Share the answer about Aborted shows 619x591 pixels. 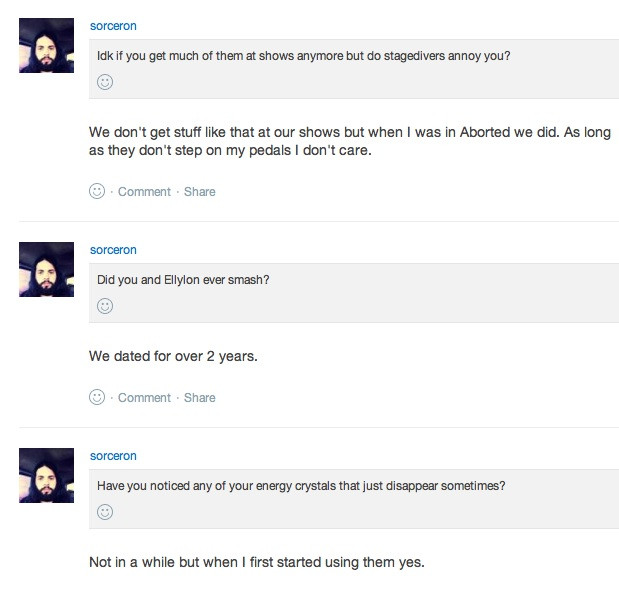(x=199, y=191)
